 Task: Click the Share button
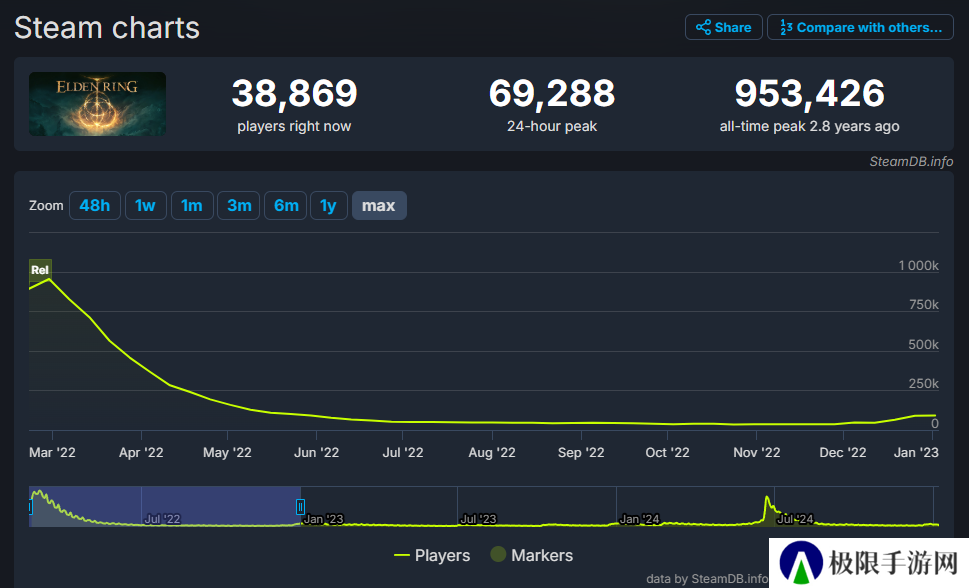tap(724, 27)
